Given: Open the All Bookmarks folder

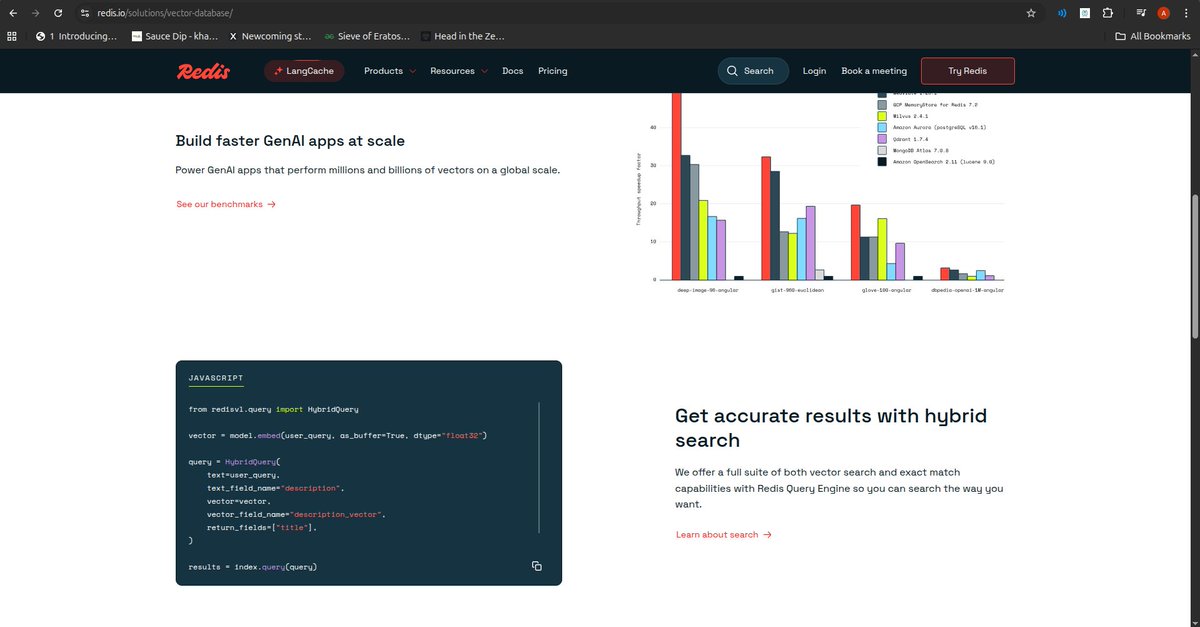Looking at the screenshot, I should point(1153,36).
